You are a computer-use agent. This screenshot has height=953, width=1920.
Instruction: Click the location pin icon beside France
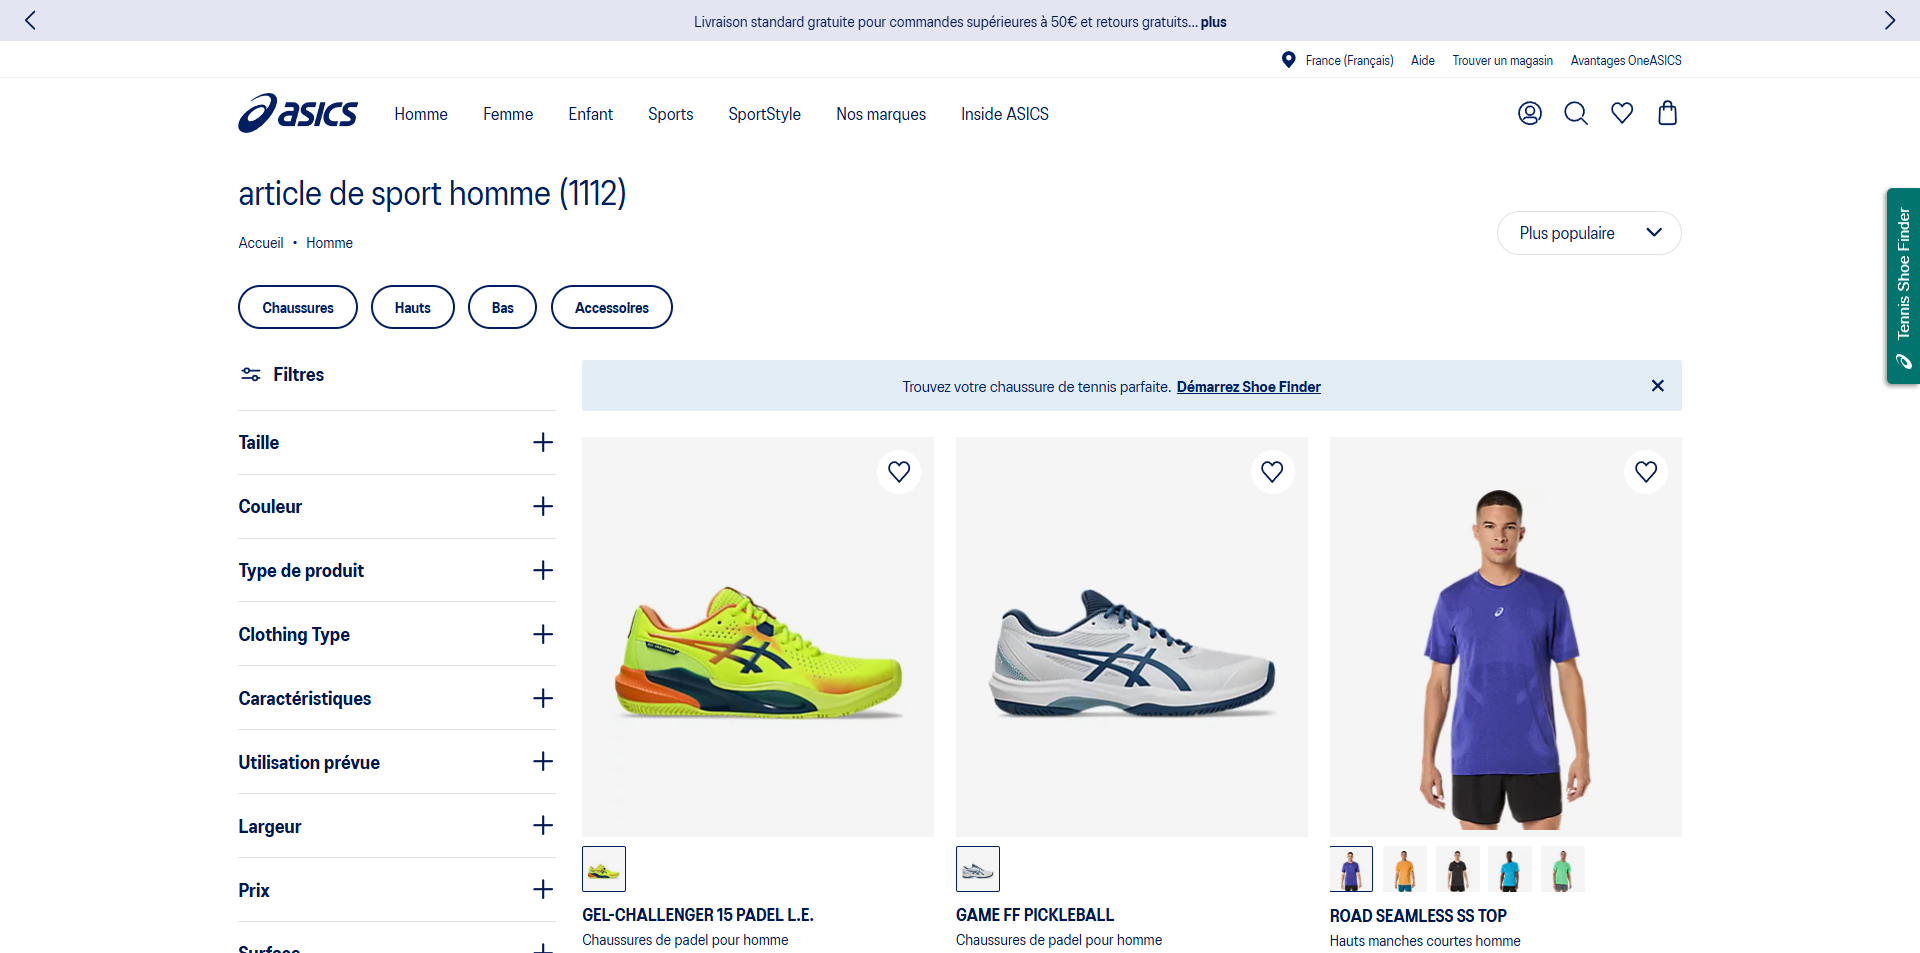(1289, 60)
